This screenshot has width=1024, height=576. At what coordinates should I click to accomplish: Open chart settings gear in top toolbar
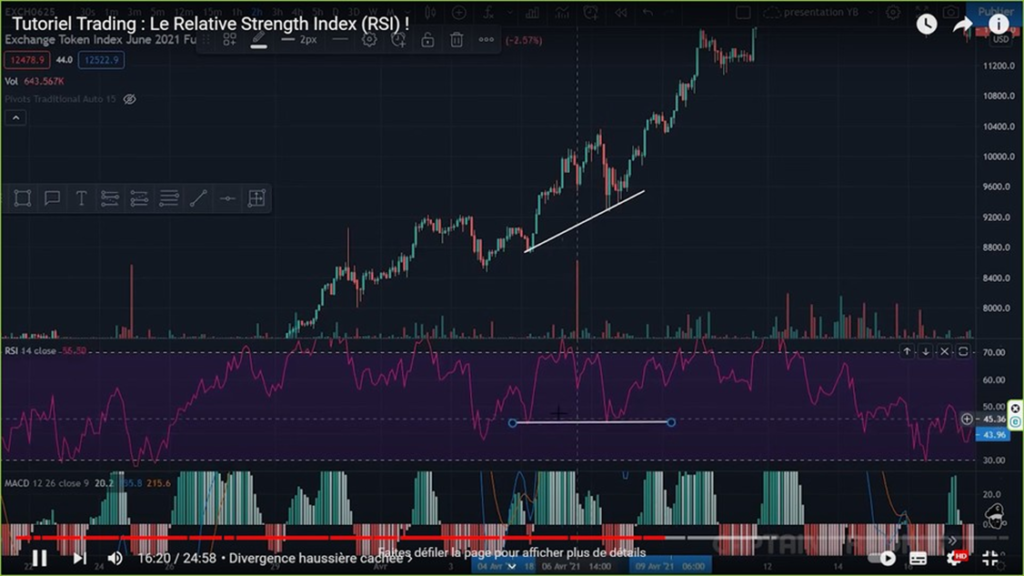coord(893,12)
